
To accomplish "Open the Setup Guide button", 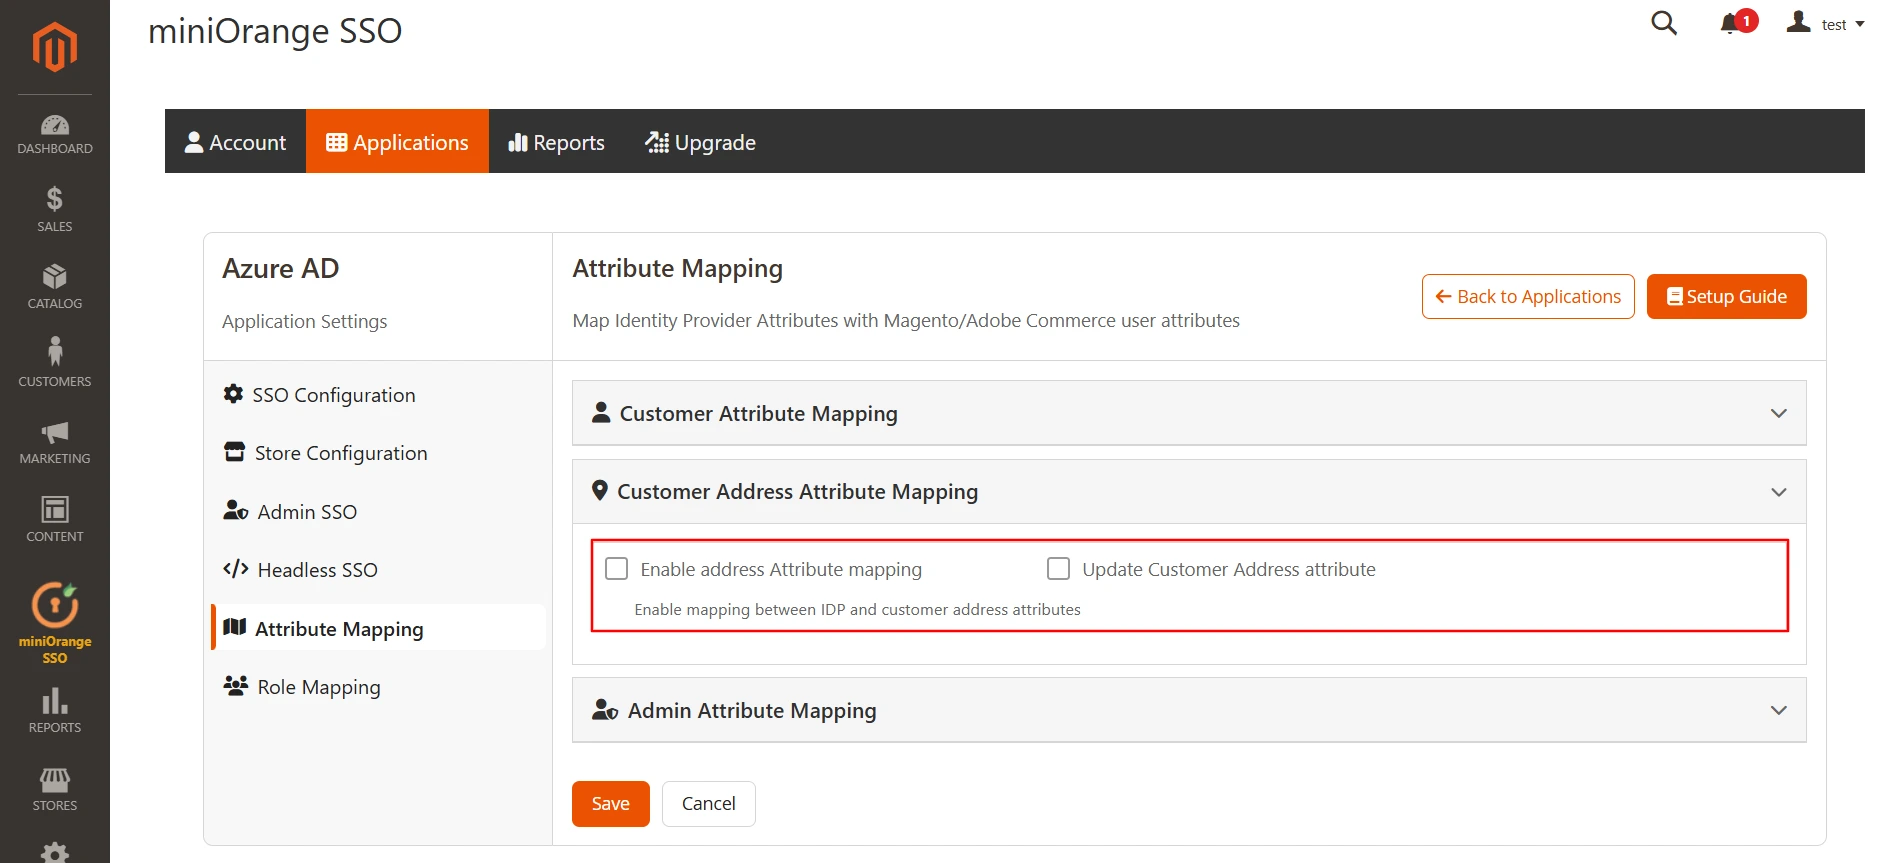I will point(1726,297).
